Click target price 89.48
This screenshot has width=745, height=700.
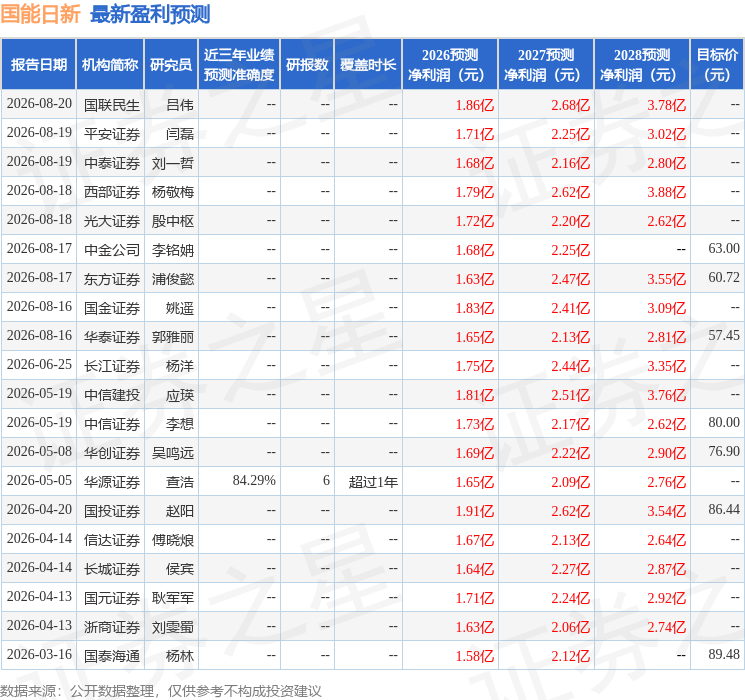[724, 654]
